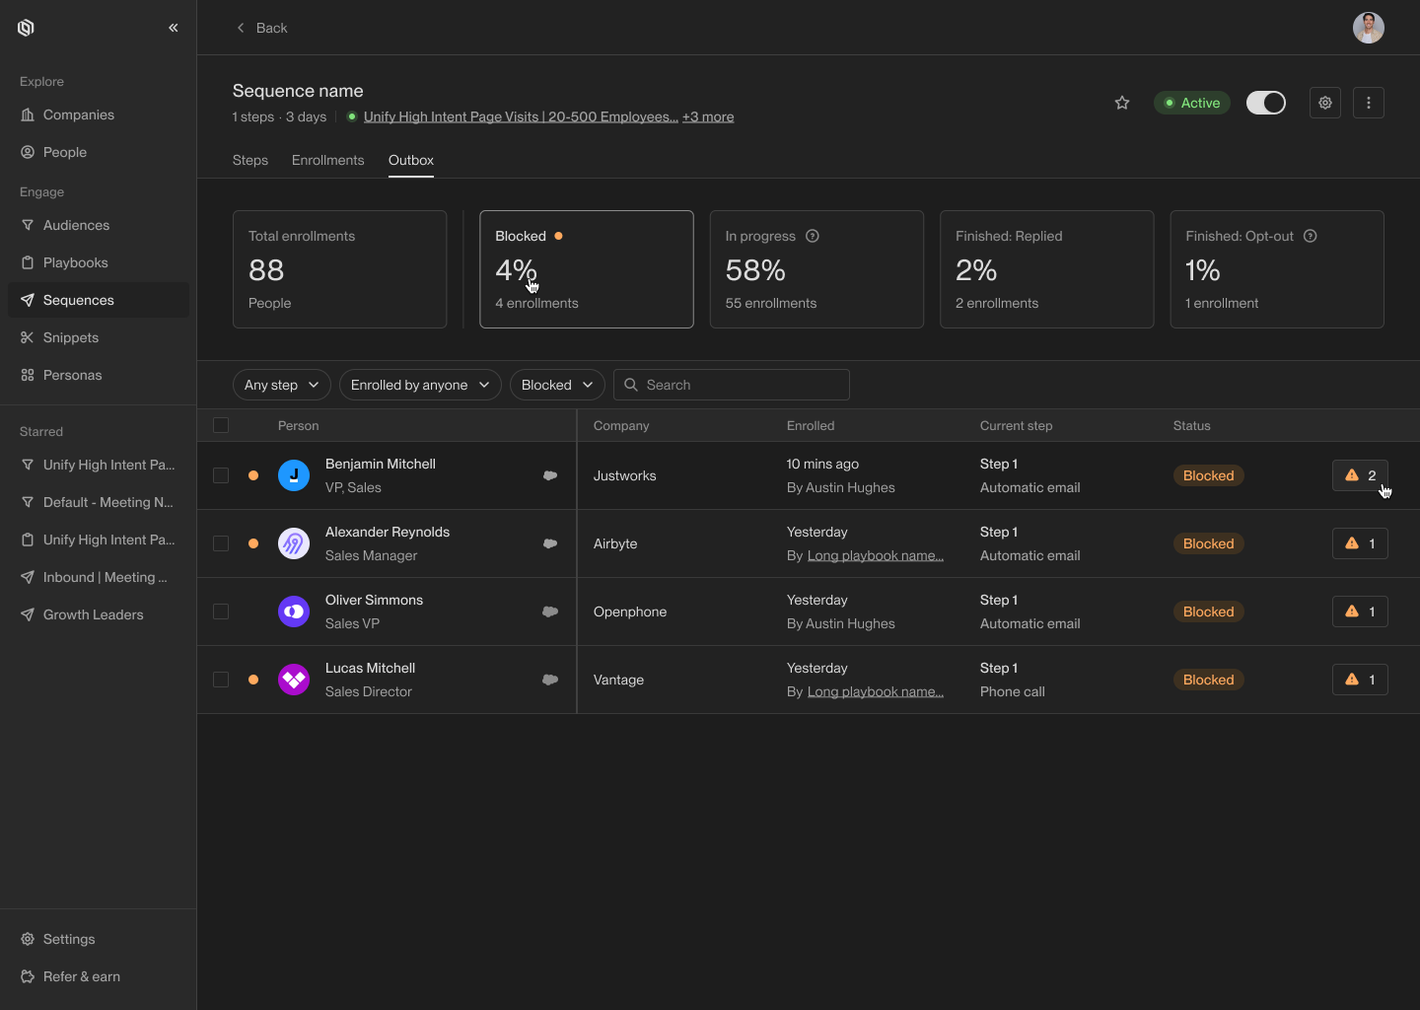The width and height of the screenshot is (1420, 1010).
Task: Open user profile avatar
Action: (x=1368, y=28)
